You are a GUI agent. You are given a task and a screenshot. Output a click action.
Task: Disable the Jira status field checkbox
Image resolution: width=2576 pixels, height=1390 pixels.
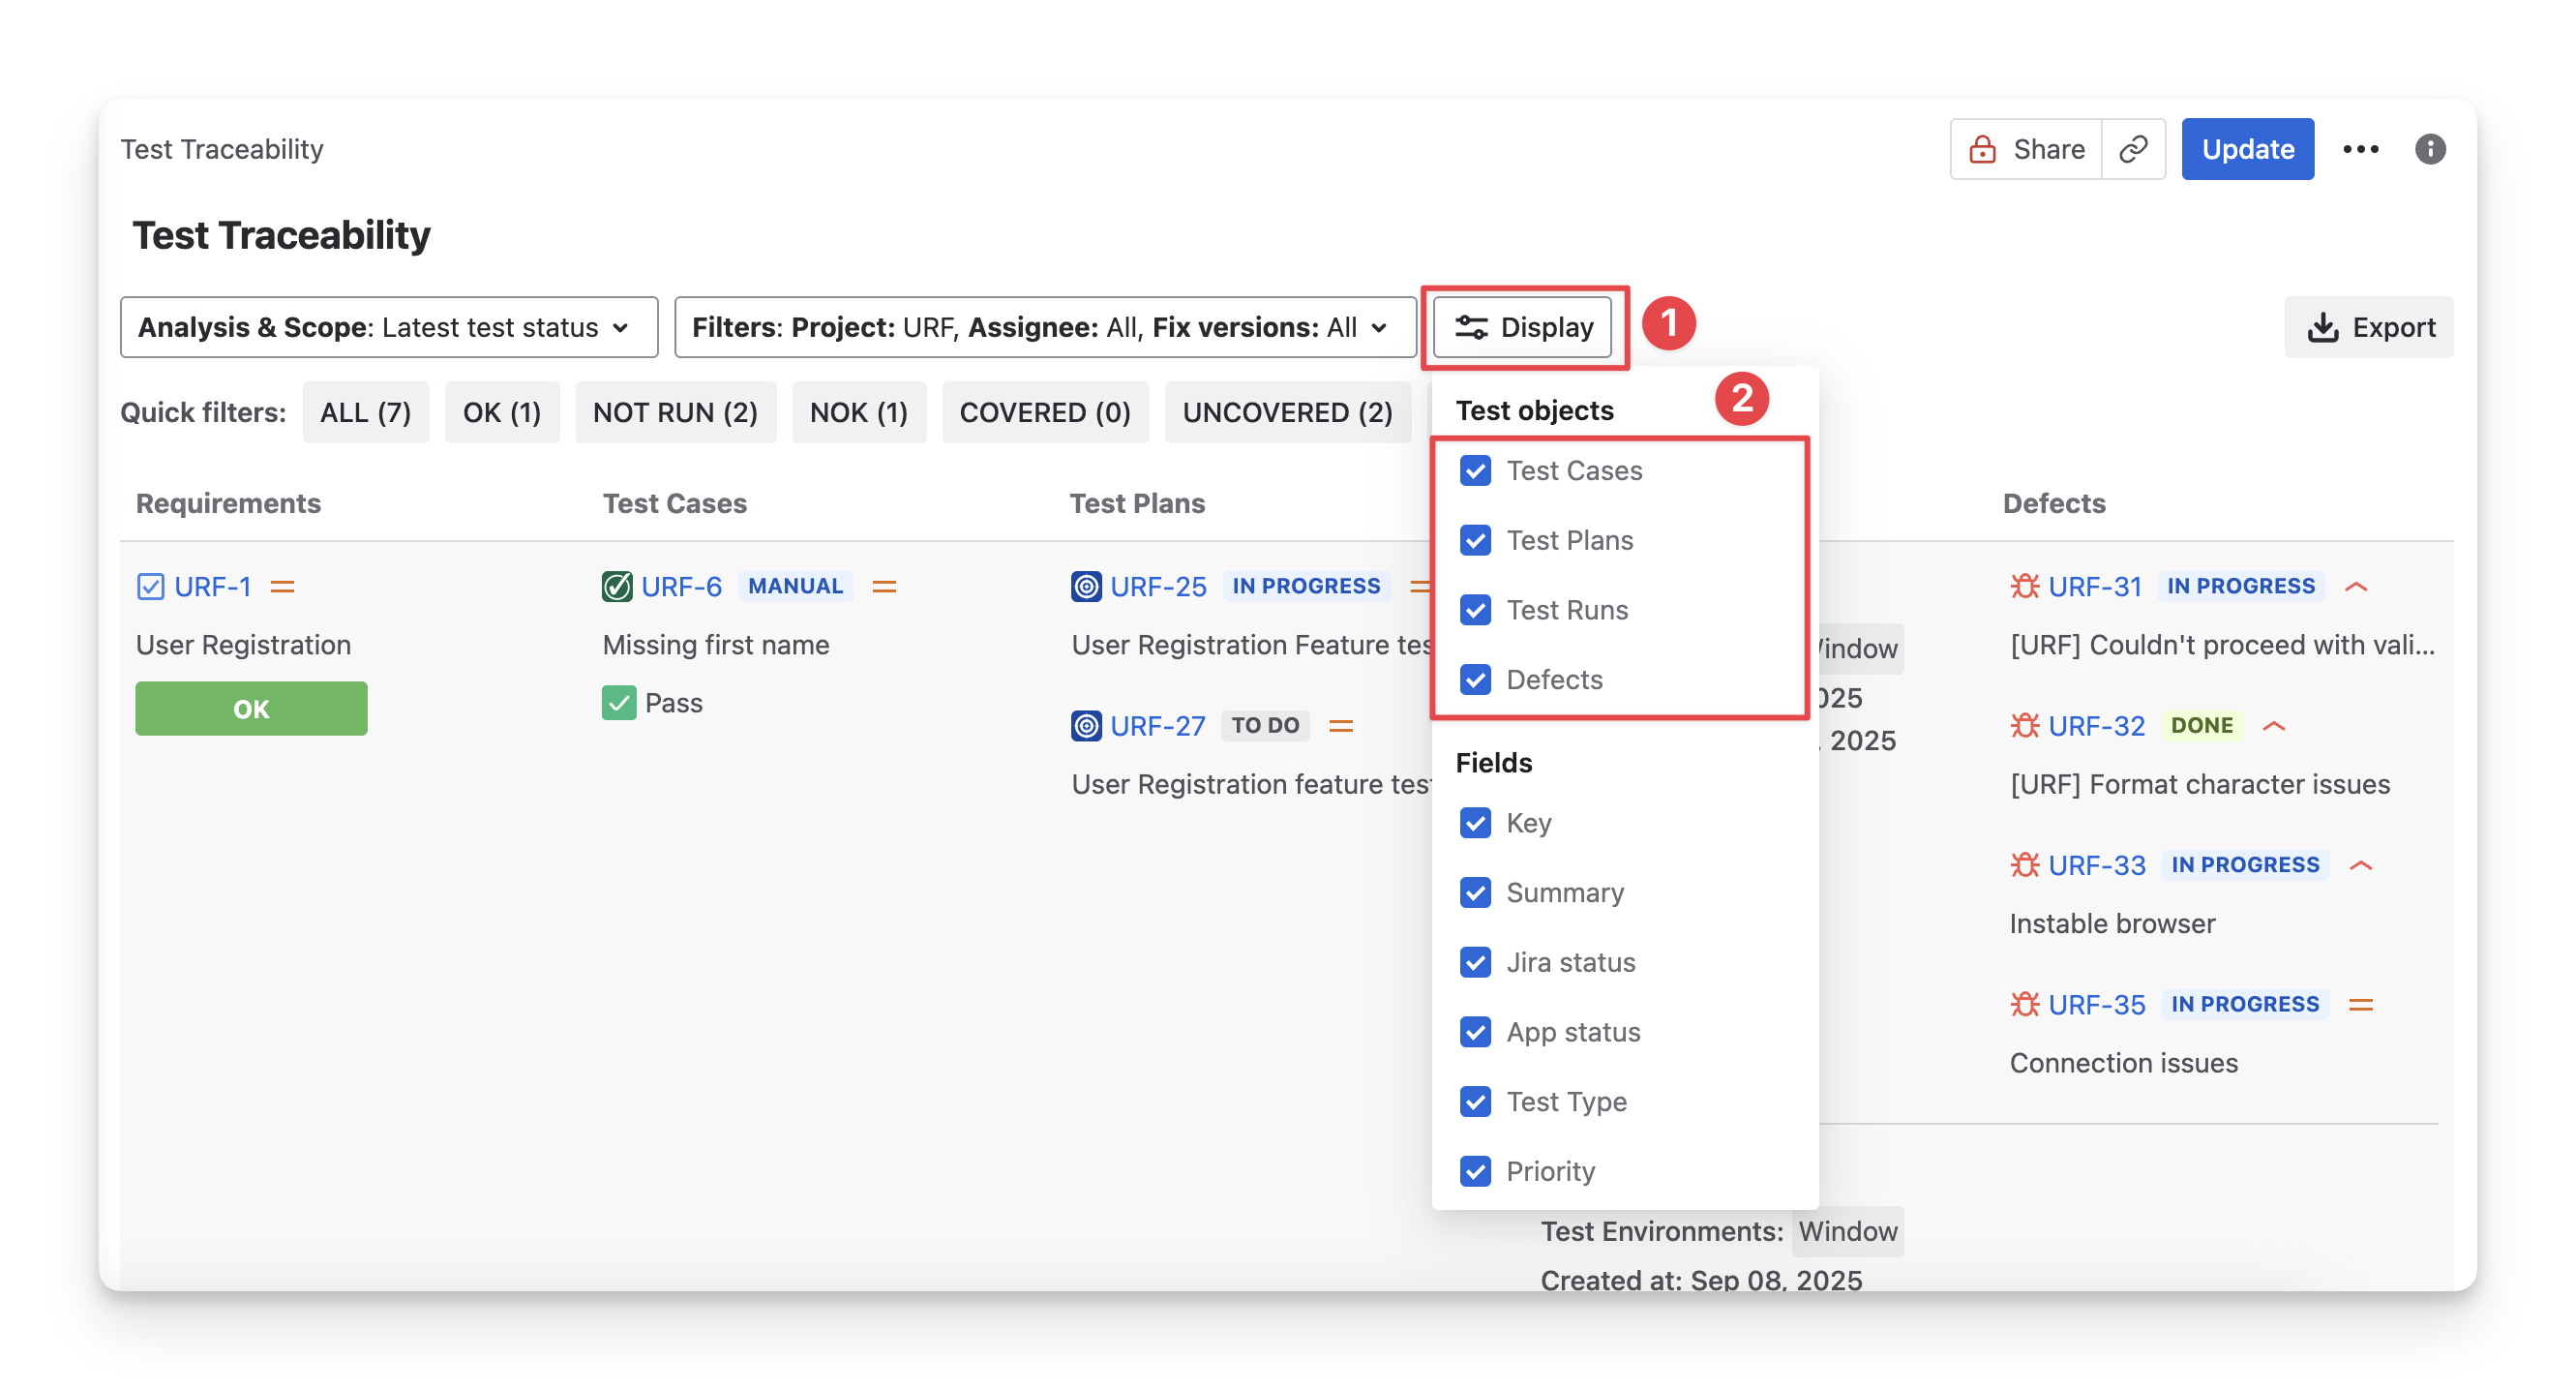[1475, 962]
